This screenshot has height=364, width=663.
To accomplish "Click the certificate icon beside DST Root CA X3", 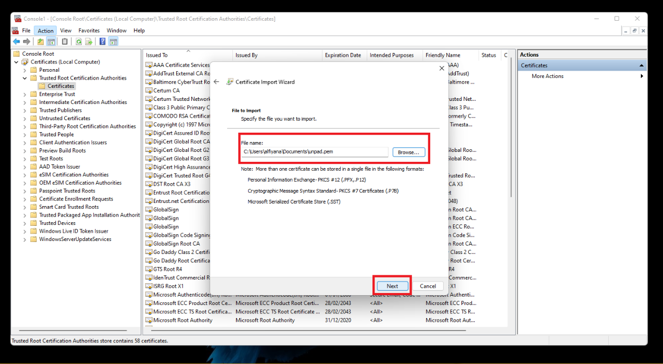I will click(x=149, y=184).
